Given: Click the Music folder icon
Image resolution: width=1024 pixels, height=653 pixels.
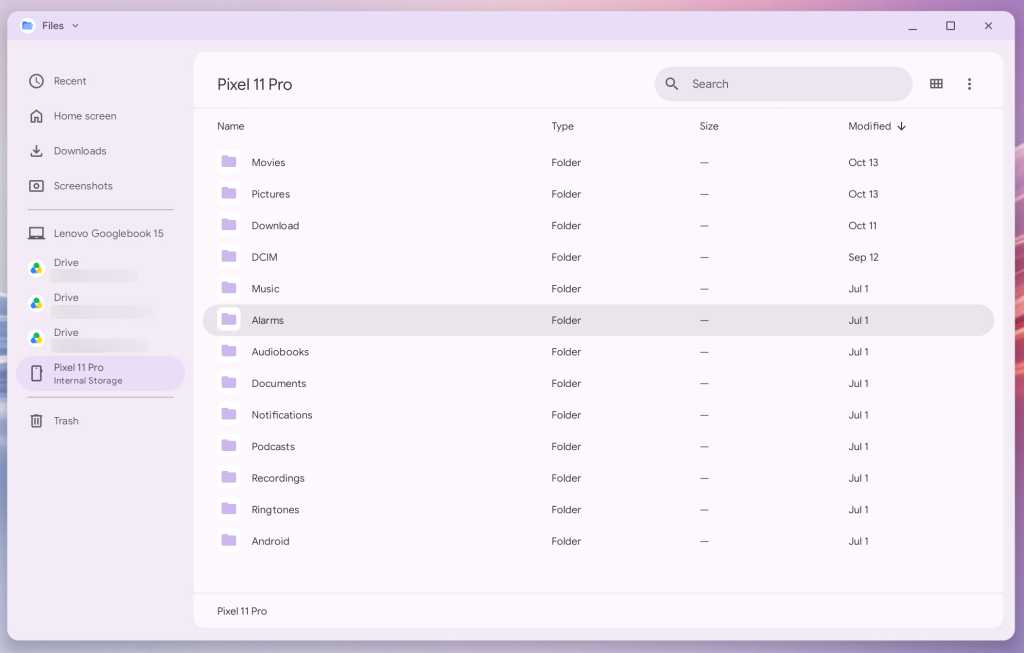Looking at the screenshot, I should point(229,287).
